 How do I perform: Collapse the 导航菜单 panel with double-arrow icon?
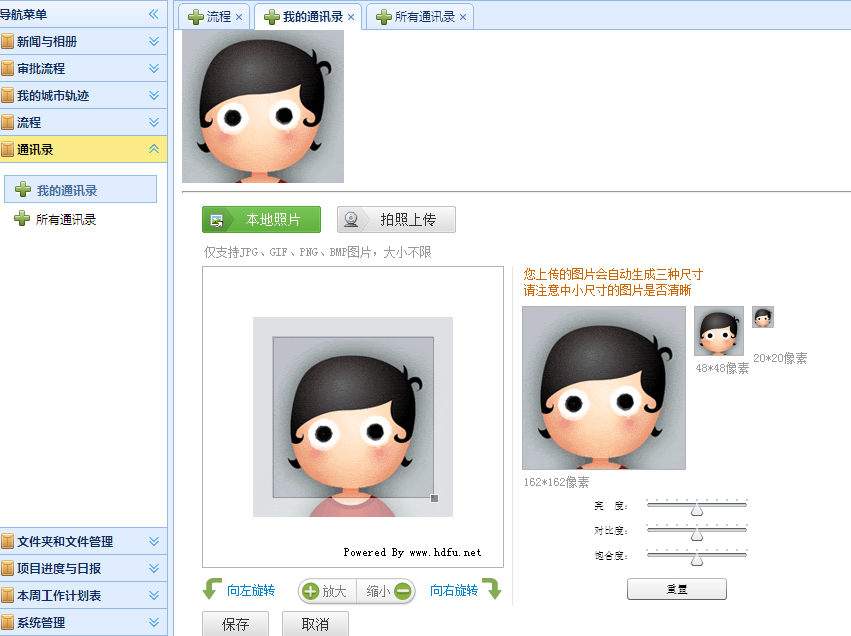(x=154, y=14)
